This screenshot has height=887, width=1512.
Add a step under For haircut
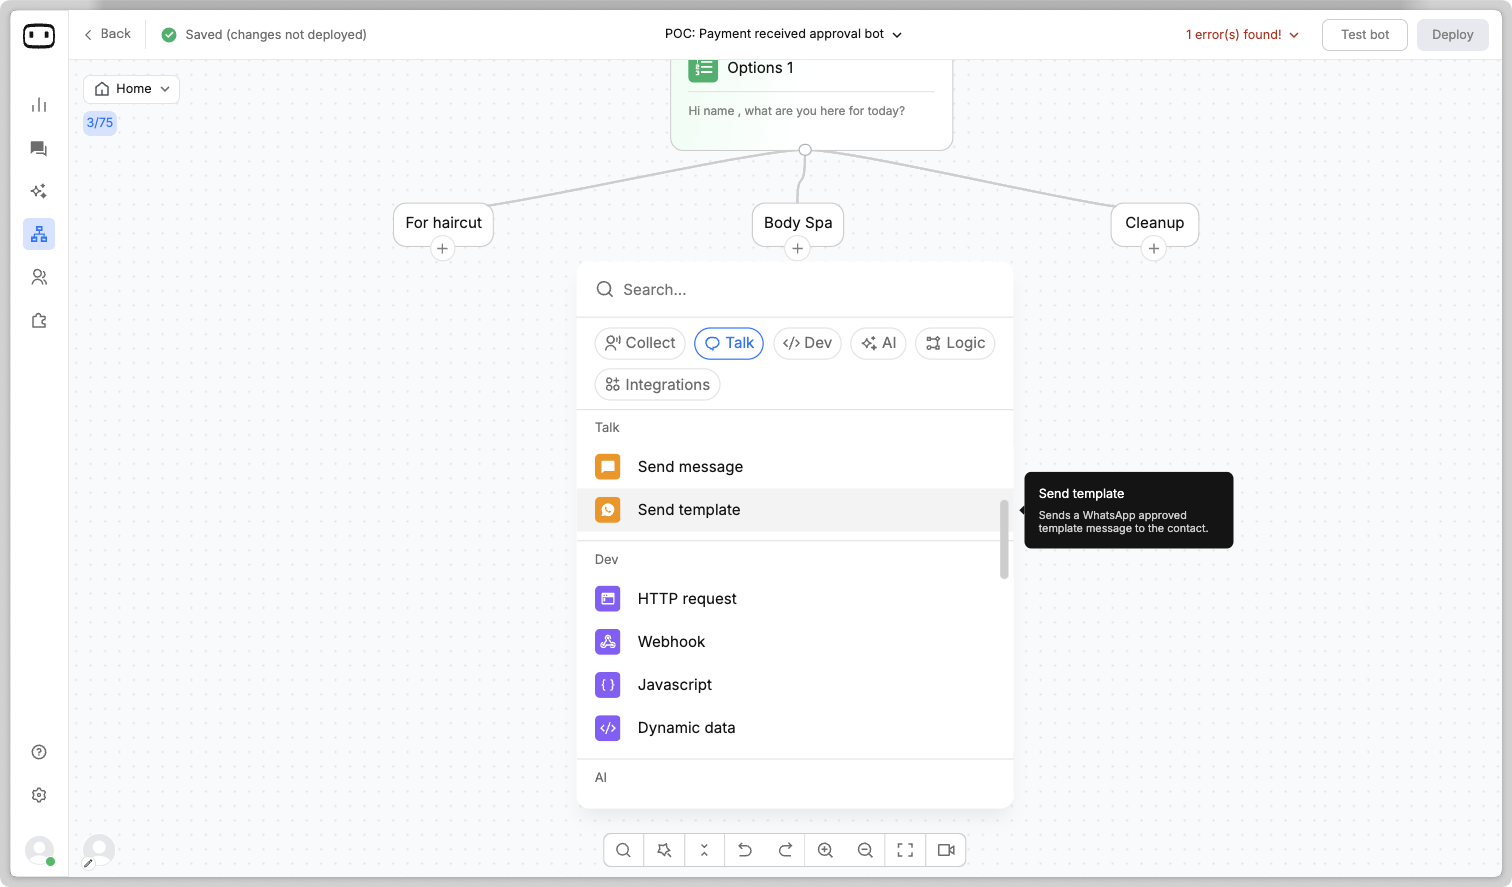pos(442,249)
